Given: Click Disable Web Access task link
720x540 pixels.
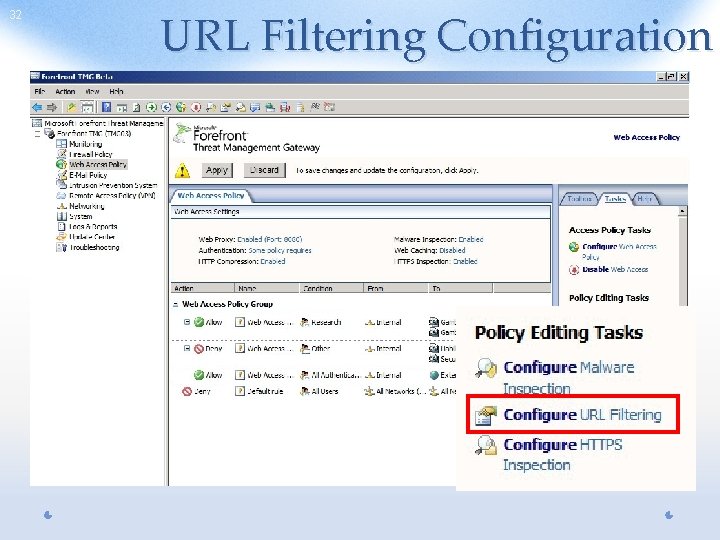Looking at the screenshot, I should (x=615, y=269).
